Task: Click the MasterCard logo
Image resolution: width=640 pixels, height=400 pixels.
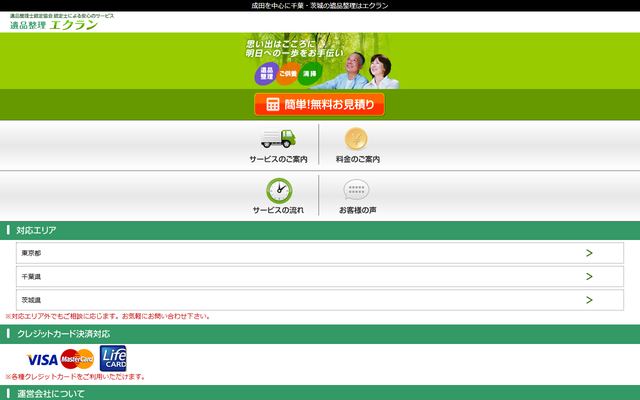Action: pyautogui.click(x=77, y=359)
